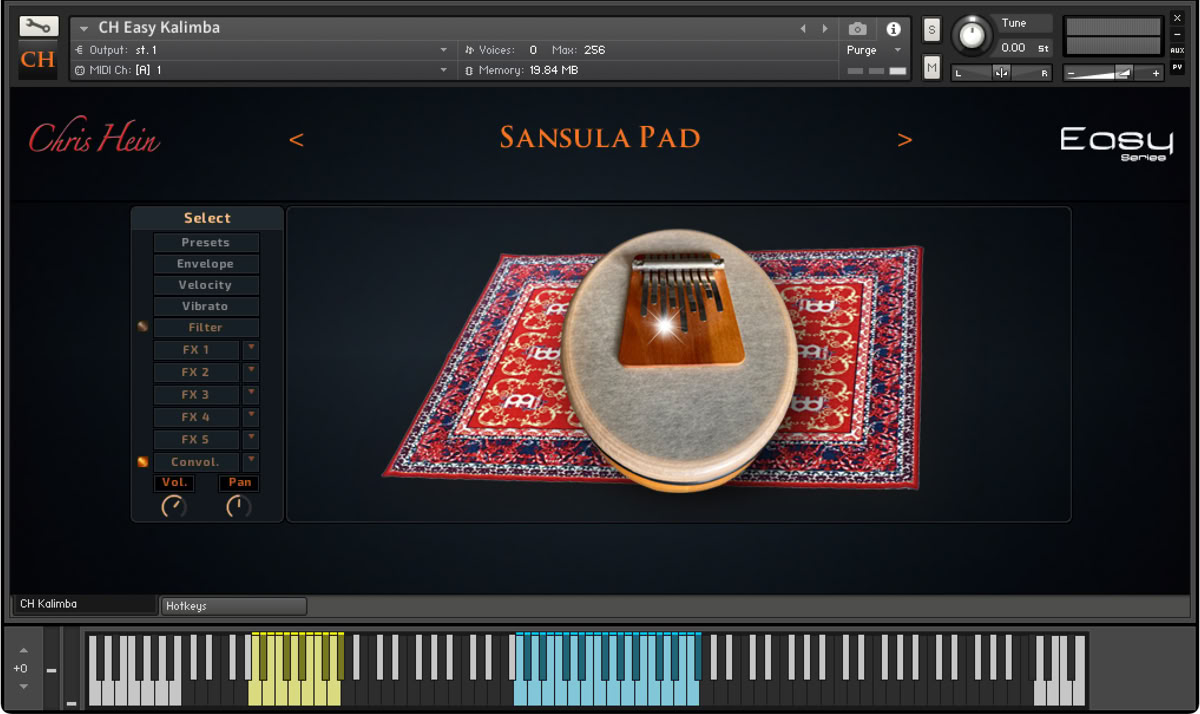
Task: Open the wrench edit-mode icon
Action: (38, 26)
